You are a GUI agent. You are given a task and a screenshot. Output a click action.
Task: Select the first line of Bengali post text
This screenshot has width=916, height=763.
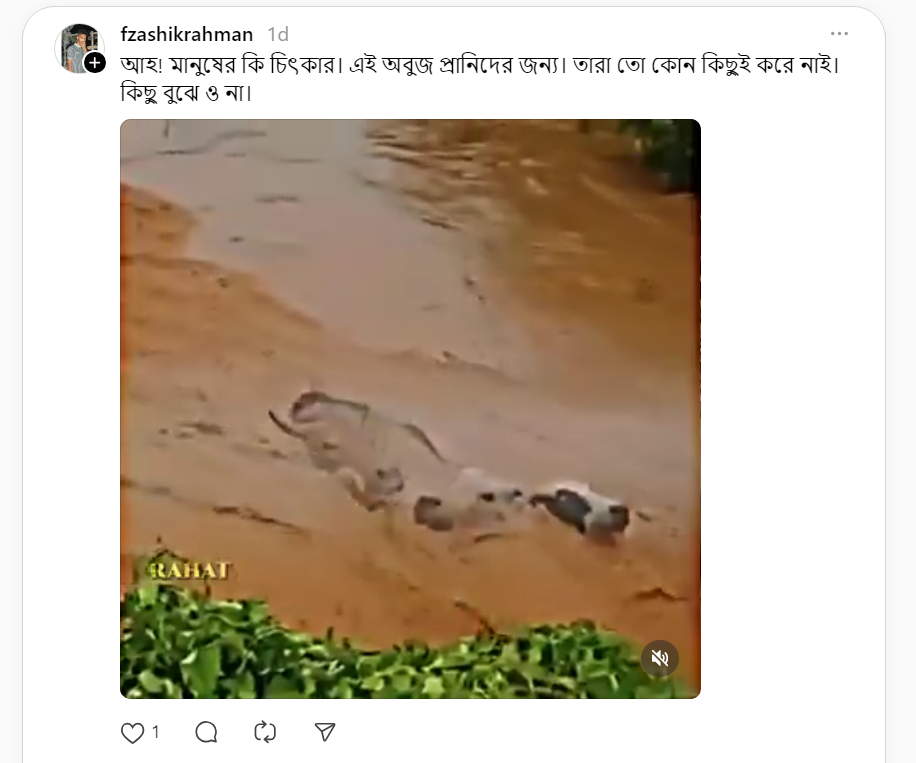[x=480, y=64]
